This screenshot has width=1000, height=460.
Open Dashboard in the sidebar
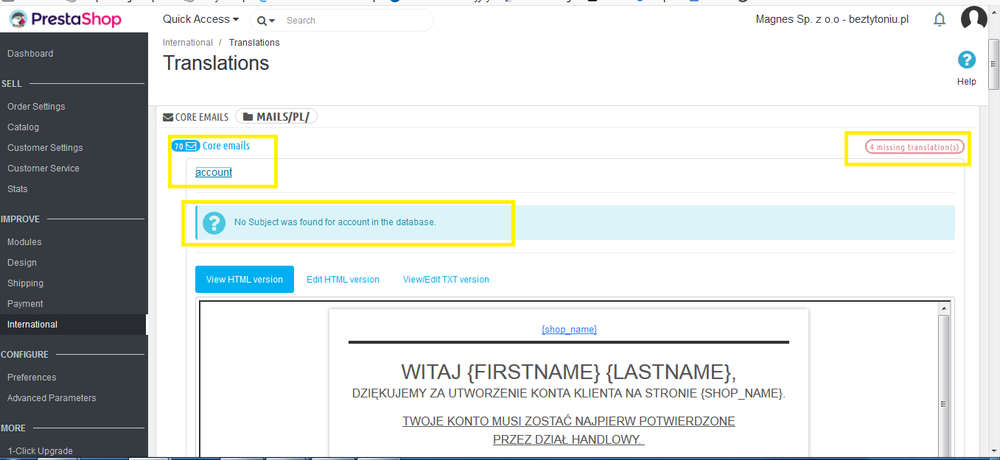(30, 54)
